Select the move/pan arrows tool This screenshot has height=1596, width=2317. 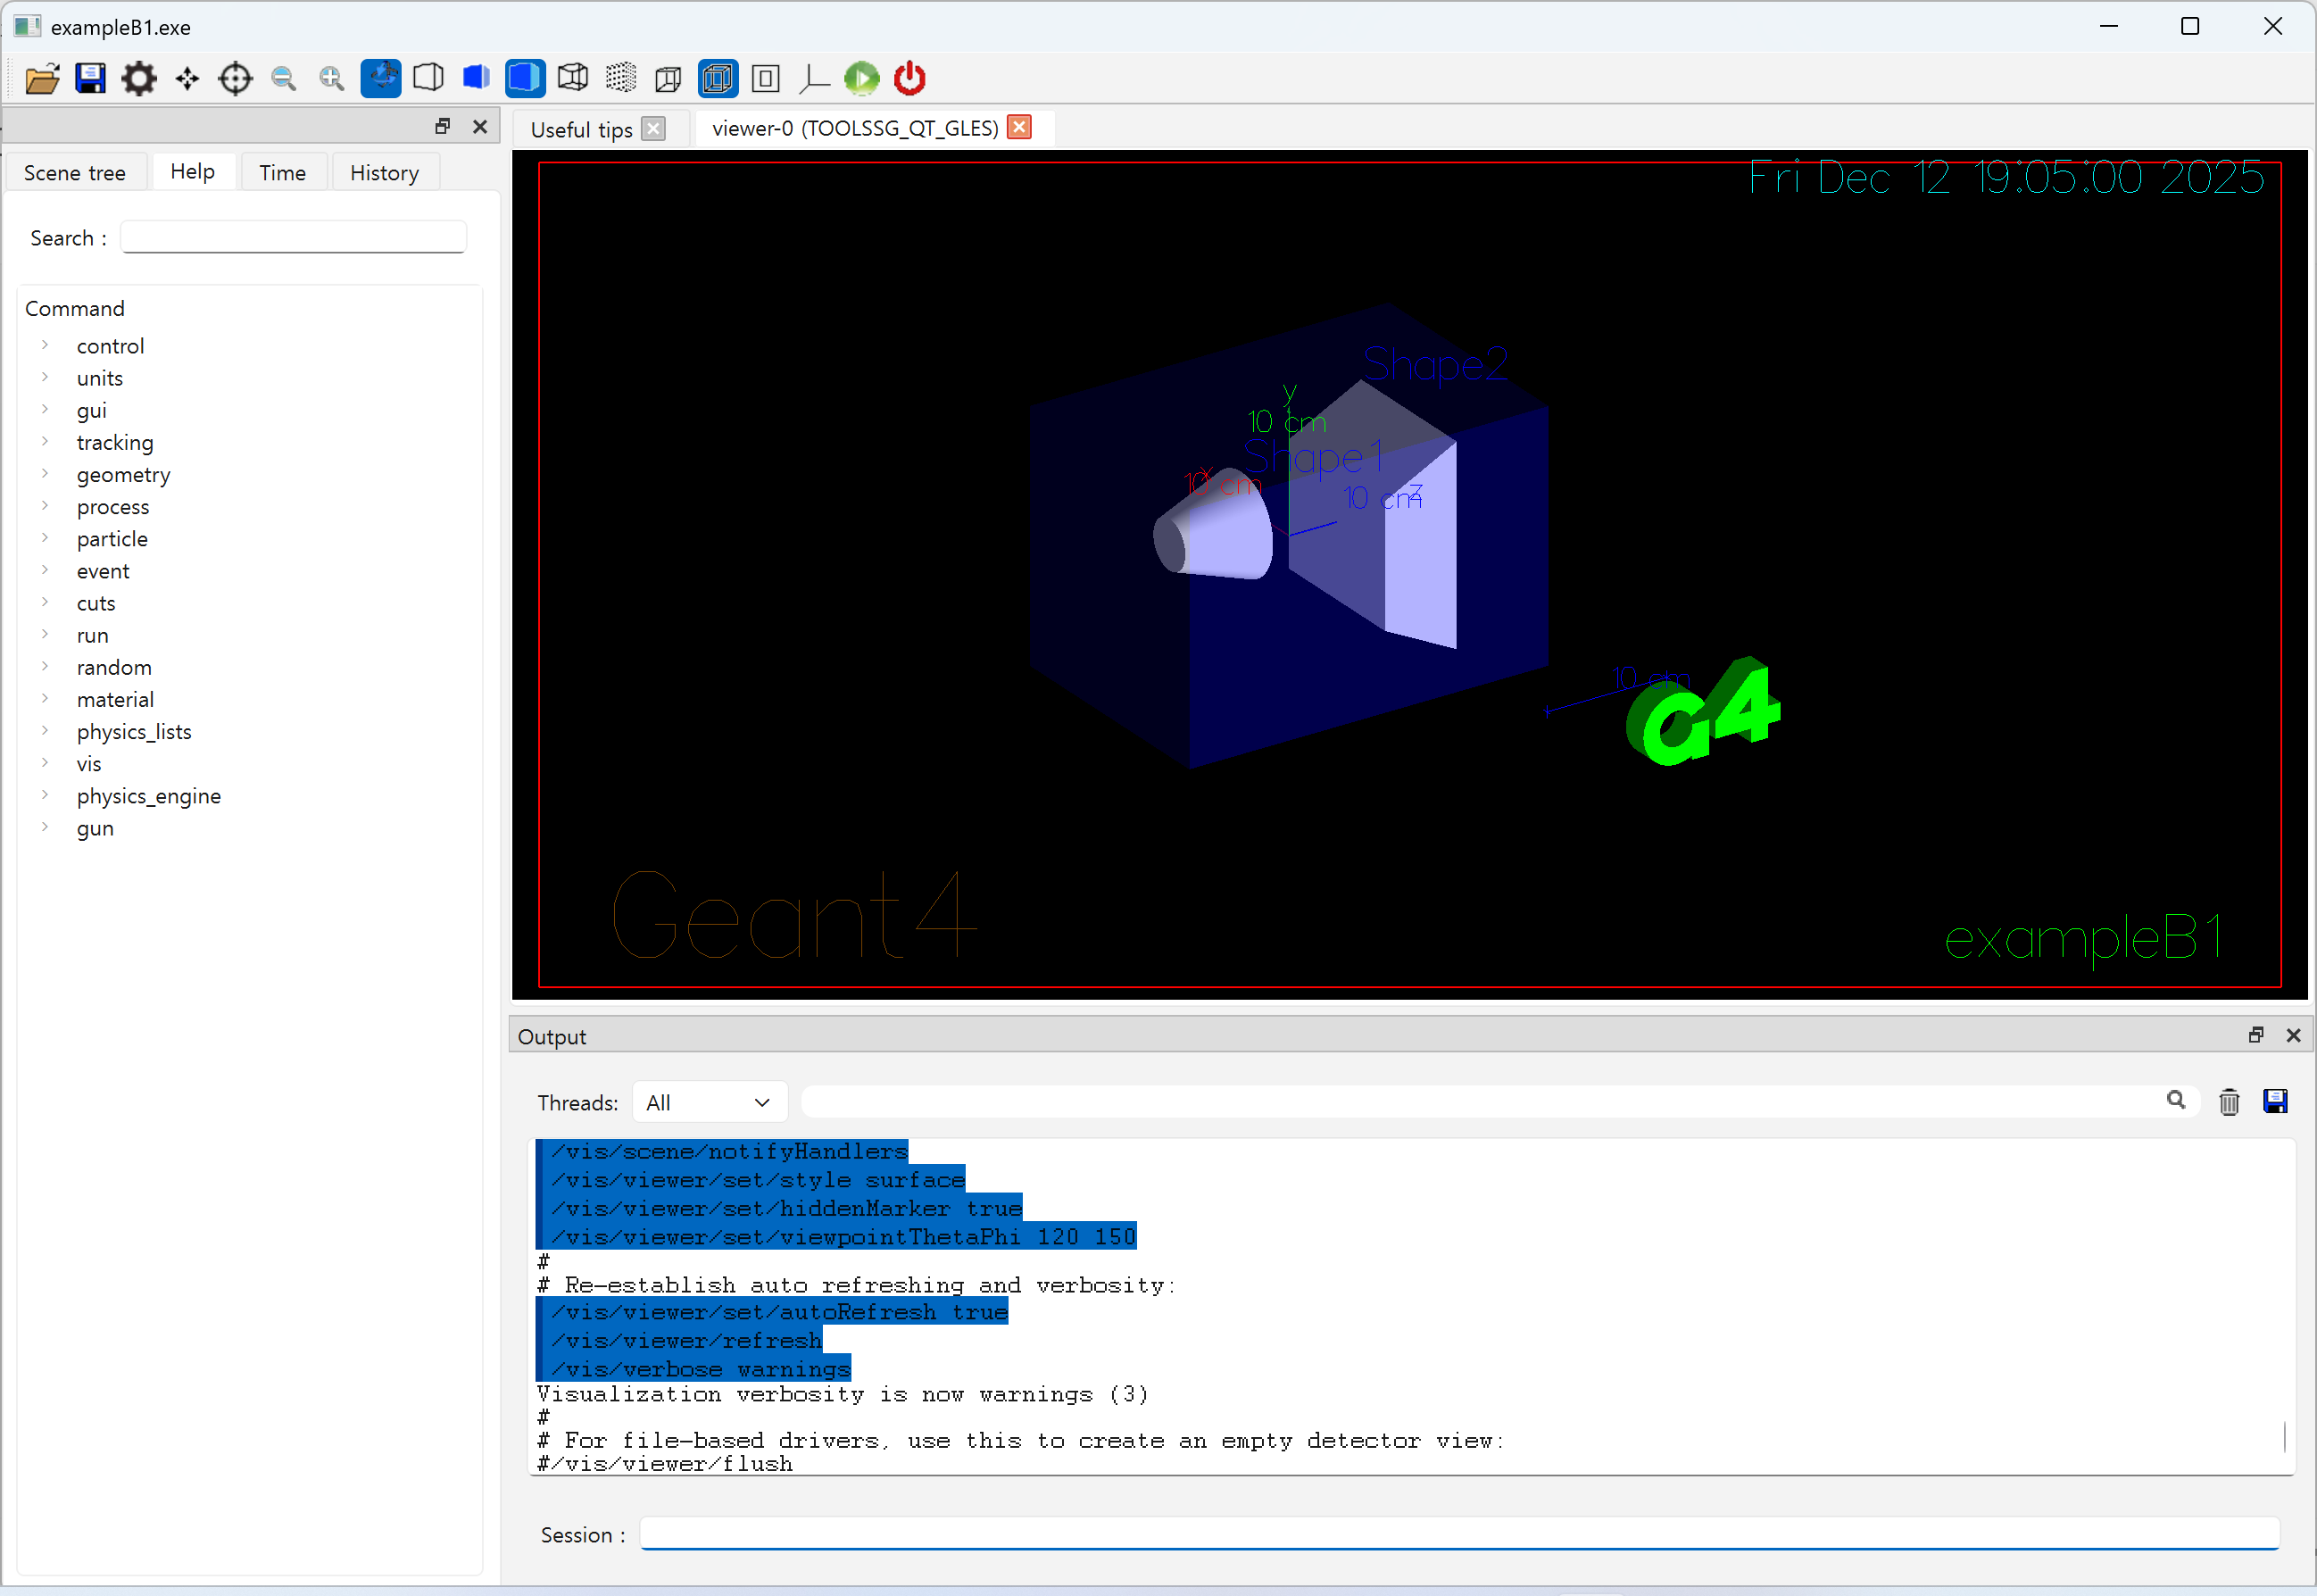(187, 78)
